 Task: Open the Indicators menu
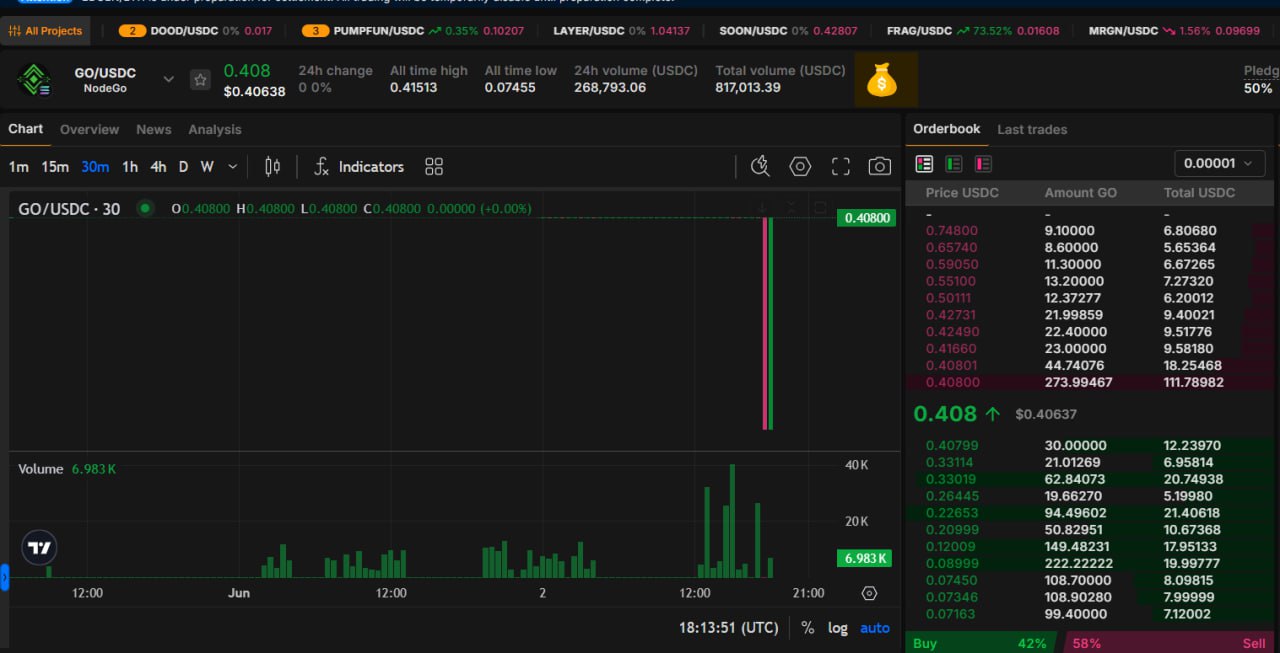[x=359, y=167]
